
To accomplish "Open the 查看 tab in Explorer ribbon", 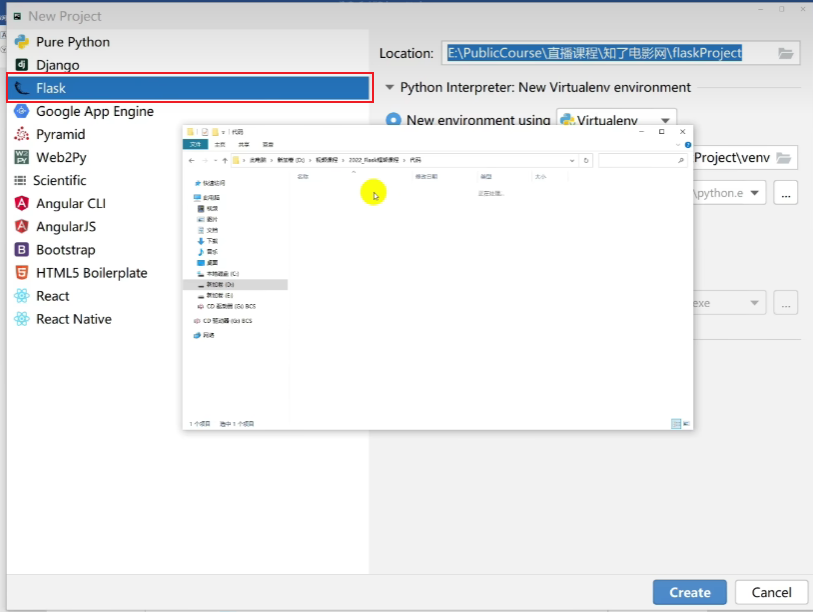I will click(x=262, y=144).
